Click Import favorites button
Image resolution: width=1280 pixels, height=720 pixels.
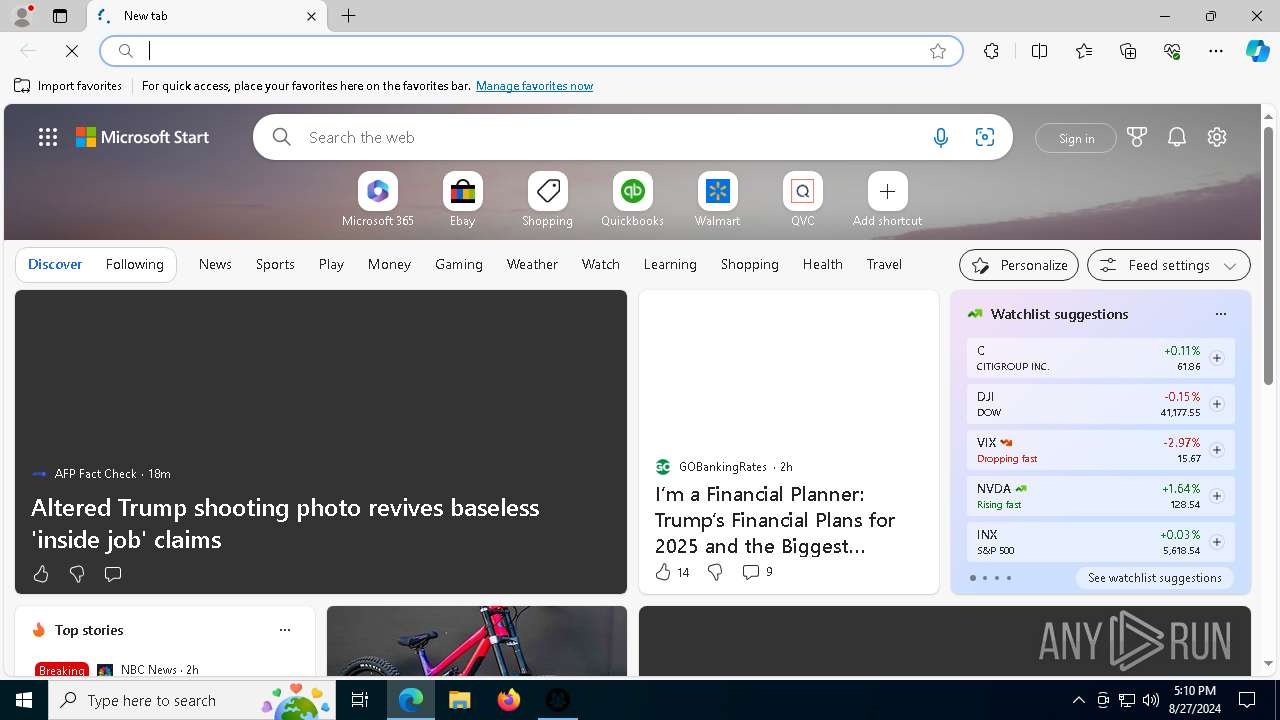[x=68, y=86]
